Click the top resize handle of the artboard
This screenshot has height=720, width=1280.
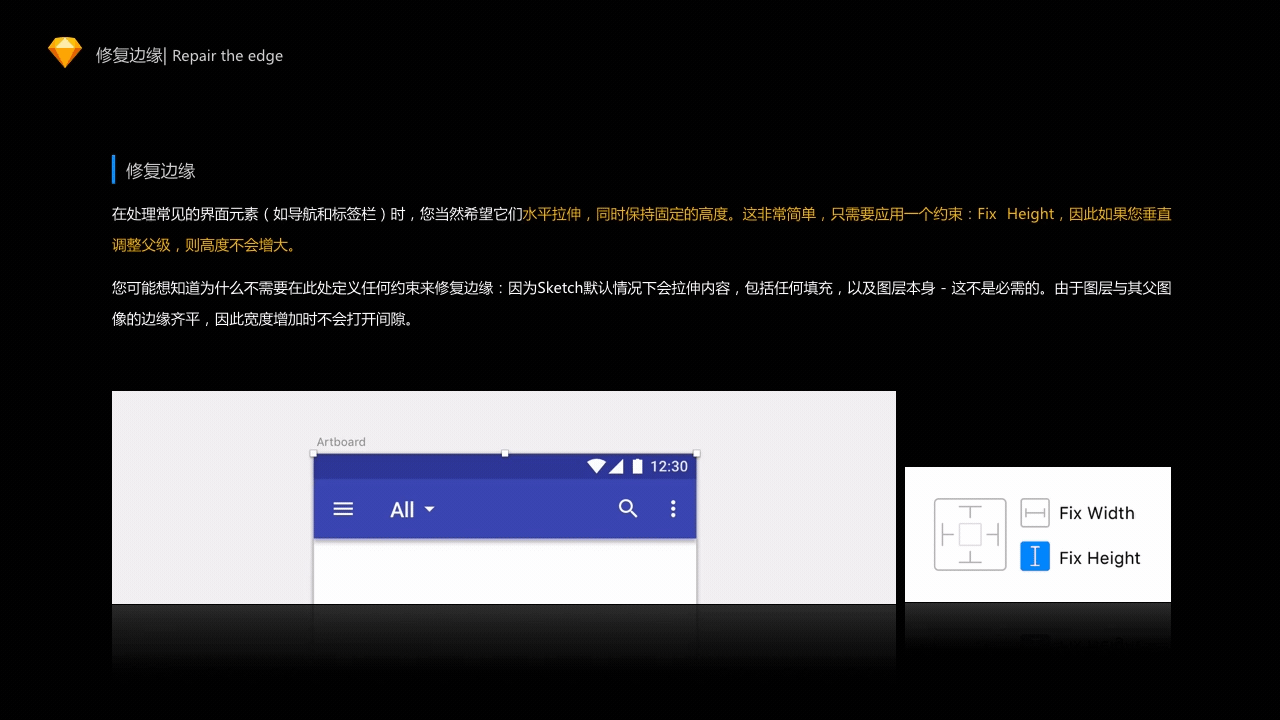tap(504, 453)
